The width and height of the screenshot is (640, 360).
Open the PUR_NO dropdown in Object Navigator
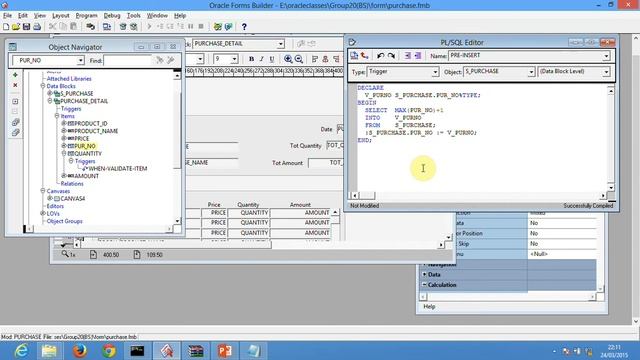[x=80, y=60]
